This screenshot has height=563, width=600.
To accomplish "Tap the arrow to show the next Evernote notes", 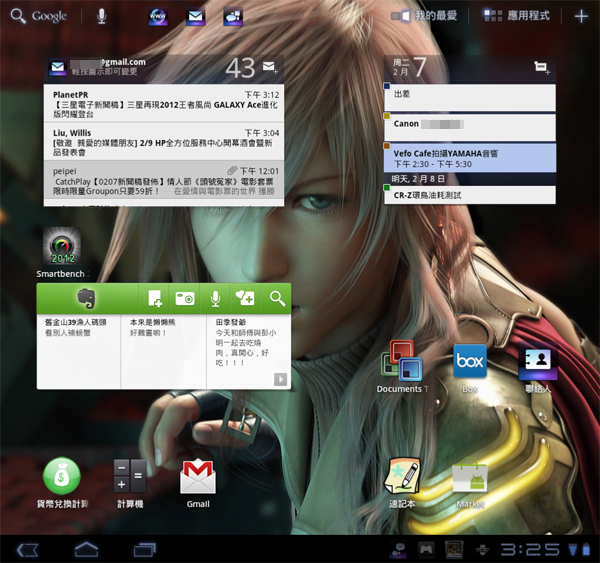I will pyautogui.click(x=280, y=379).
